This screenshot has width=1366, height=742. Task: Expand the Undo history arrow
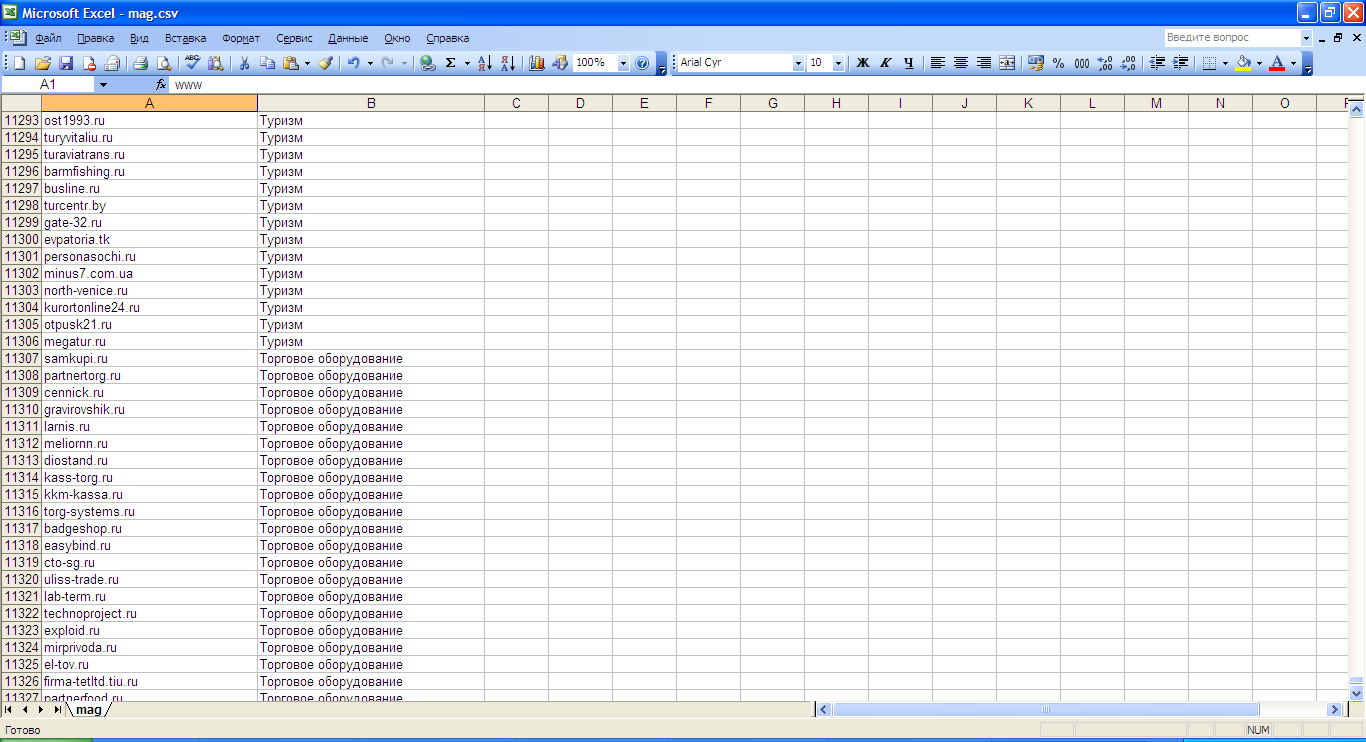pos(370,63)
